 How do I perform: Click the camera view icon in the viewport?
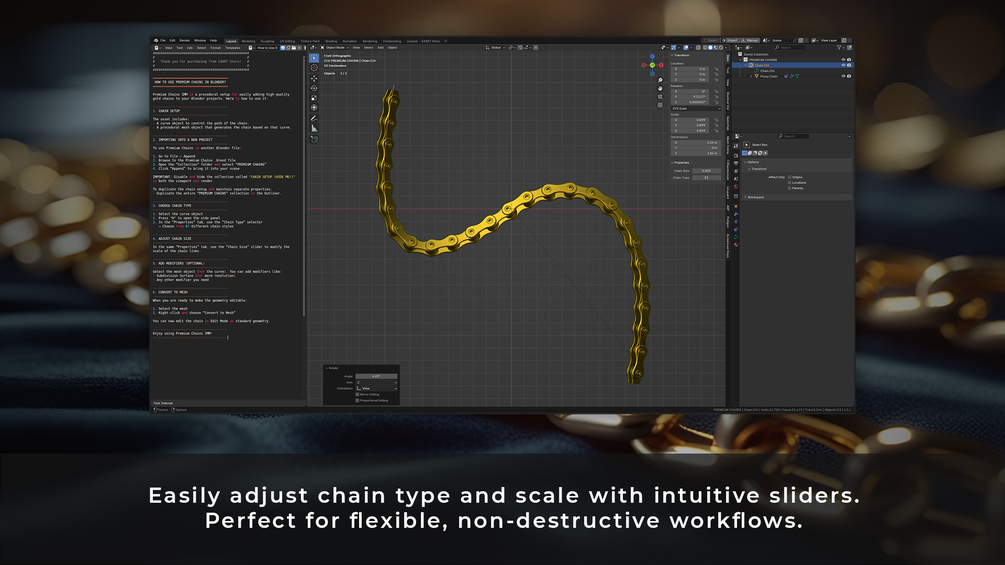point(660,97)
